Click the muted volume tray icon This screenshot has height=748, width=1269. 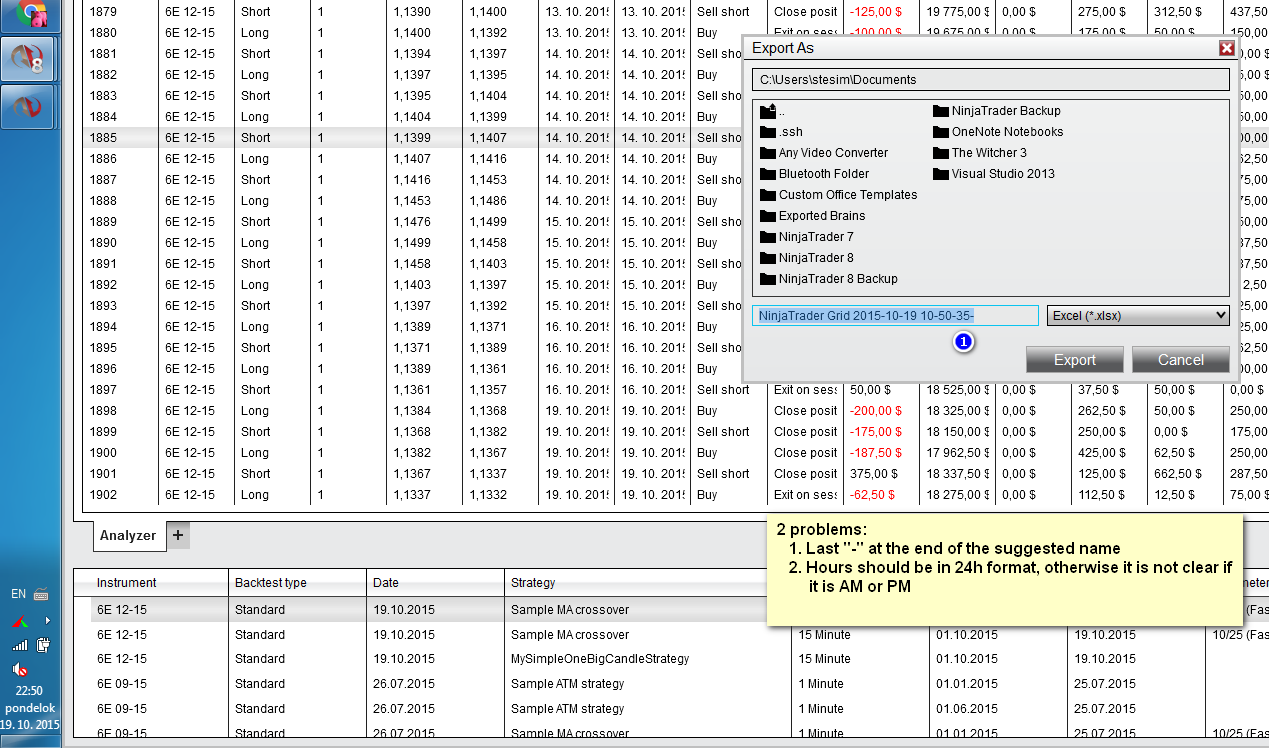(20, 669)
